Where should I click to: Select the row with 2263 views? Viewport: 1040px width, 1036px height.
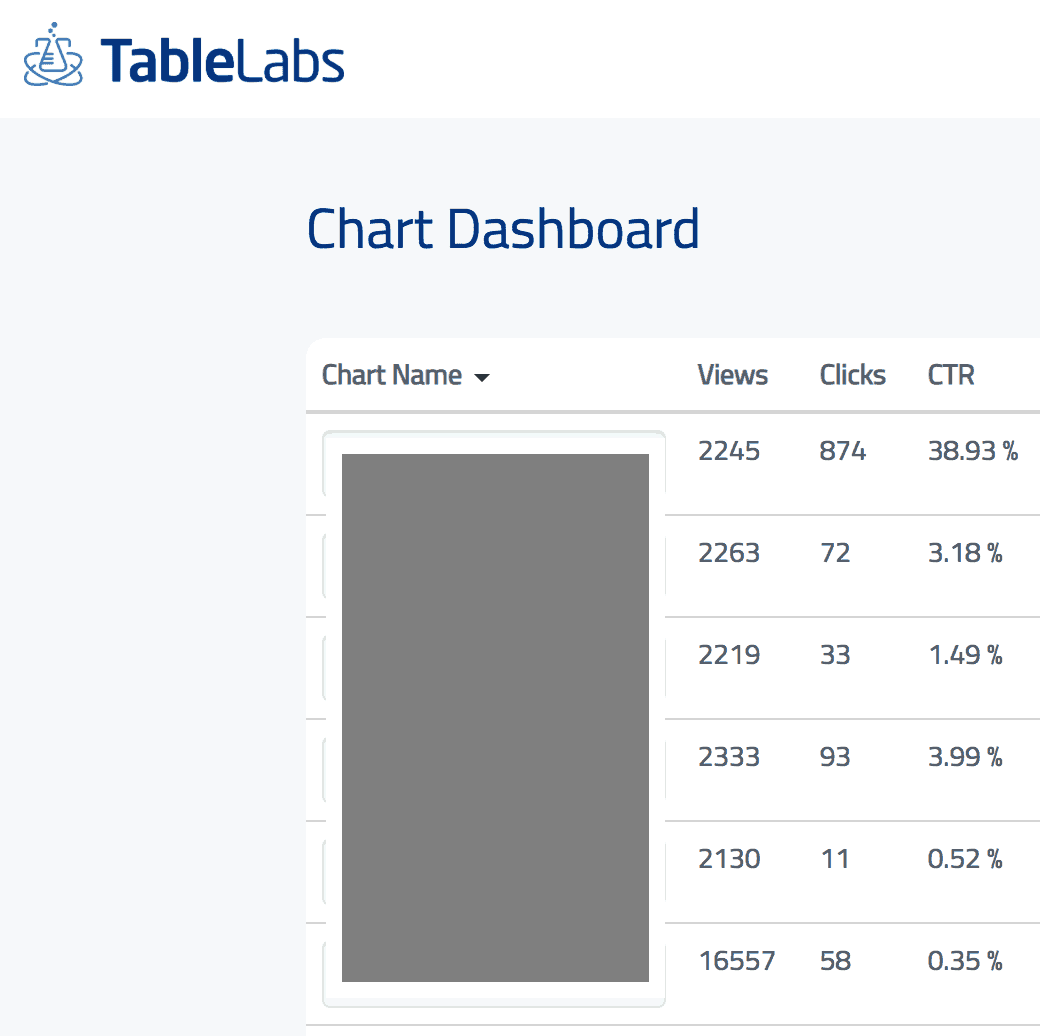click(x=729, y=553)
